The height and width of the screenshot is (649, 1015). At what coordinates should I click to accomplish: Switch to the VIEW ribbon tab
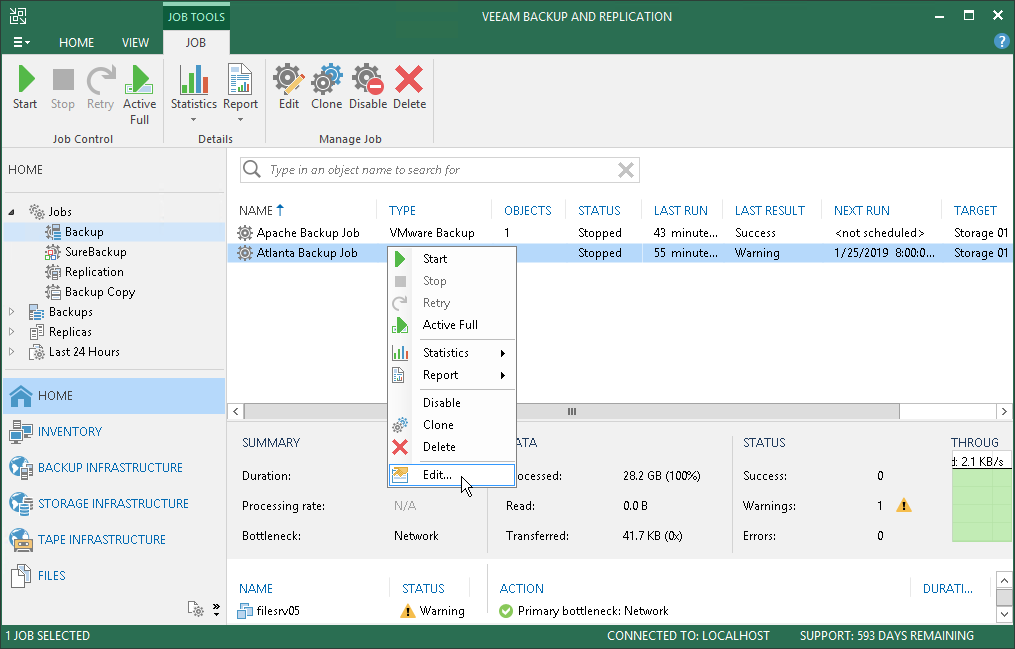135,42
